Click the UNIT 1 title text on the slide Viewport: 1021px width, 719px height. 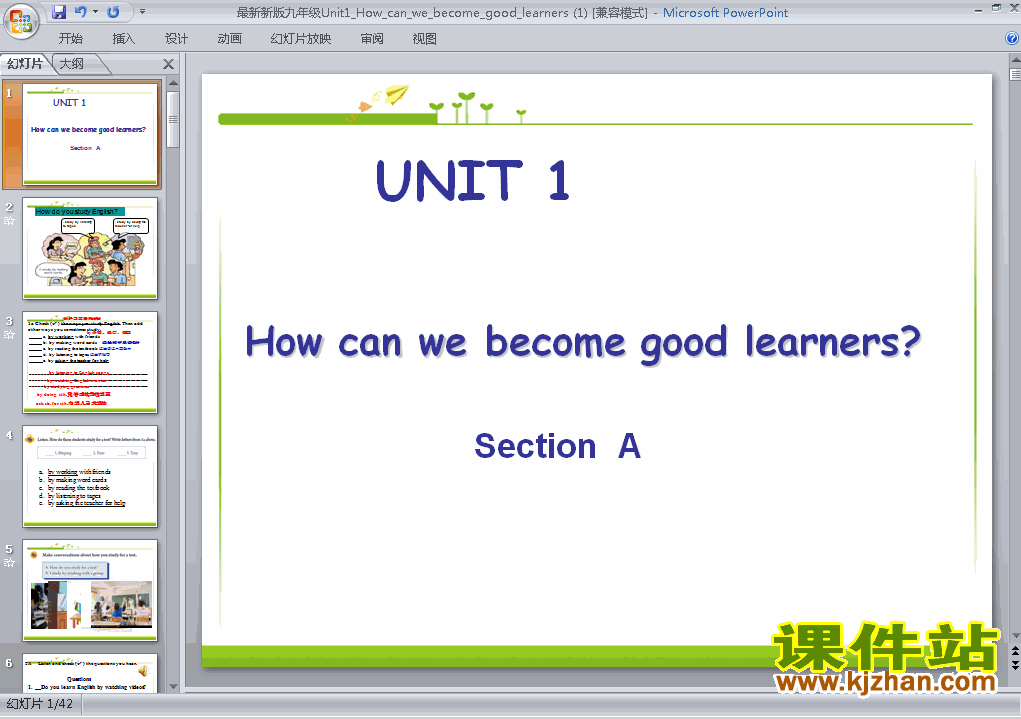point(473,180)
